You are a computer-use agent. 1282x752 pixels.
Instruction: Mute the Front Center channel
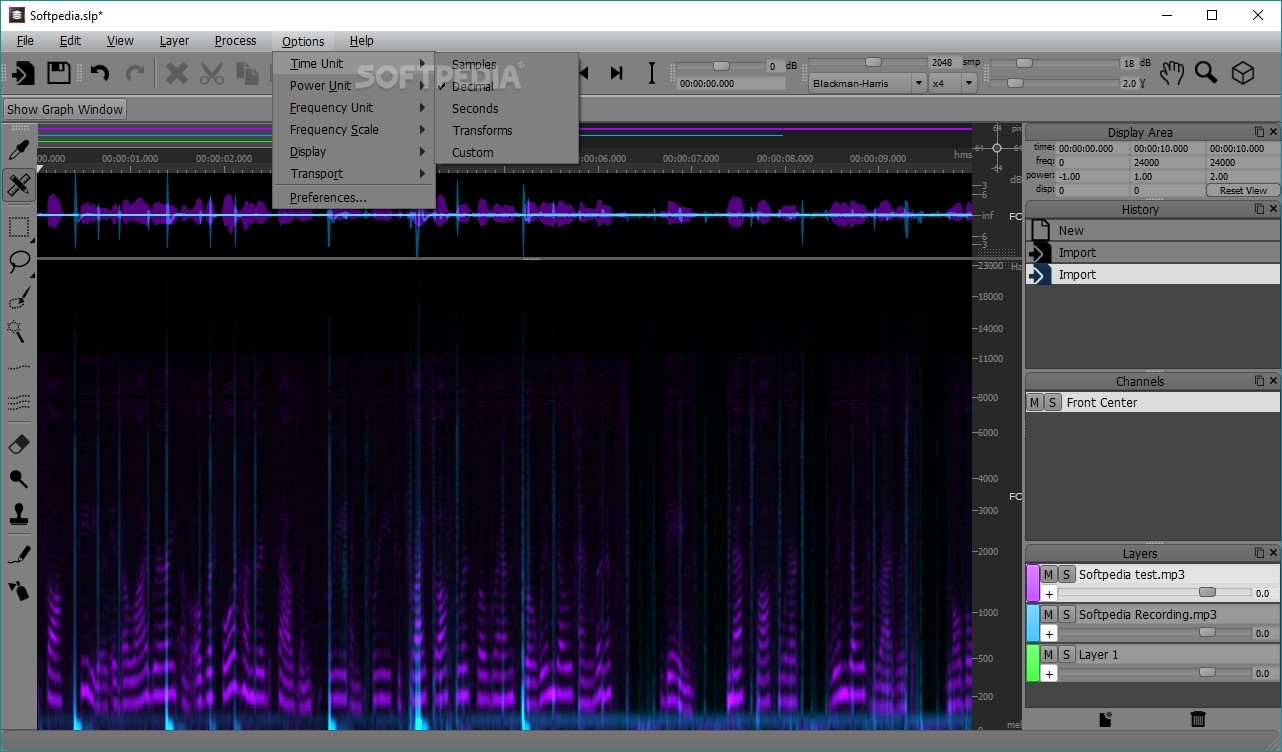tap(1035, 402)
